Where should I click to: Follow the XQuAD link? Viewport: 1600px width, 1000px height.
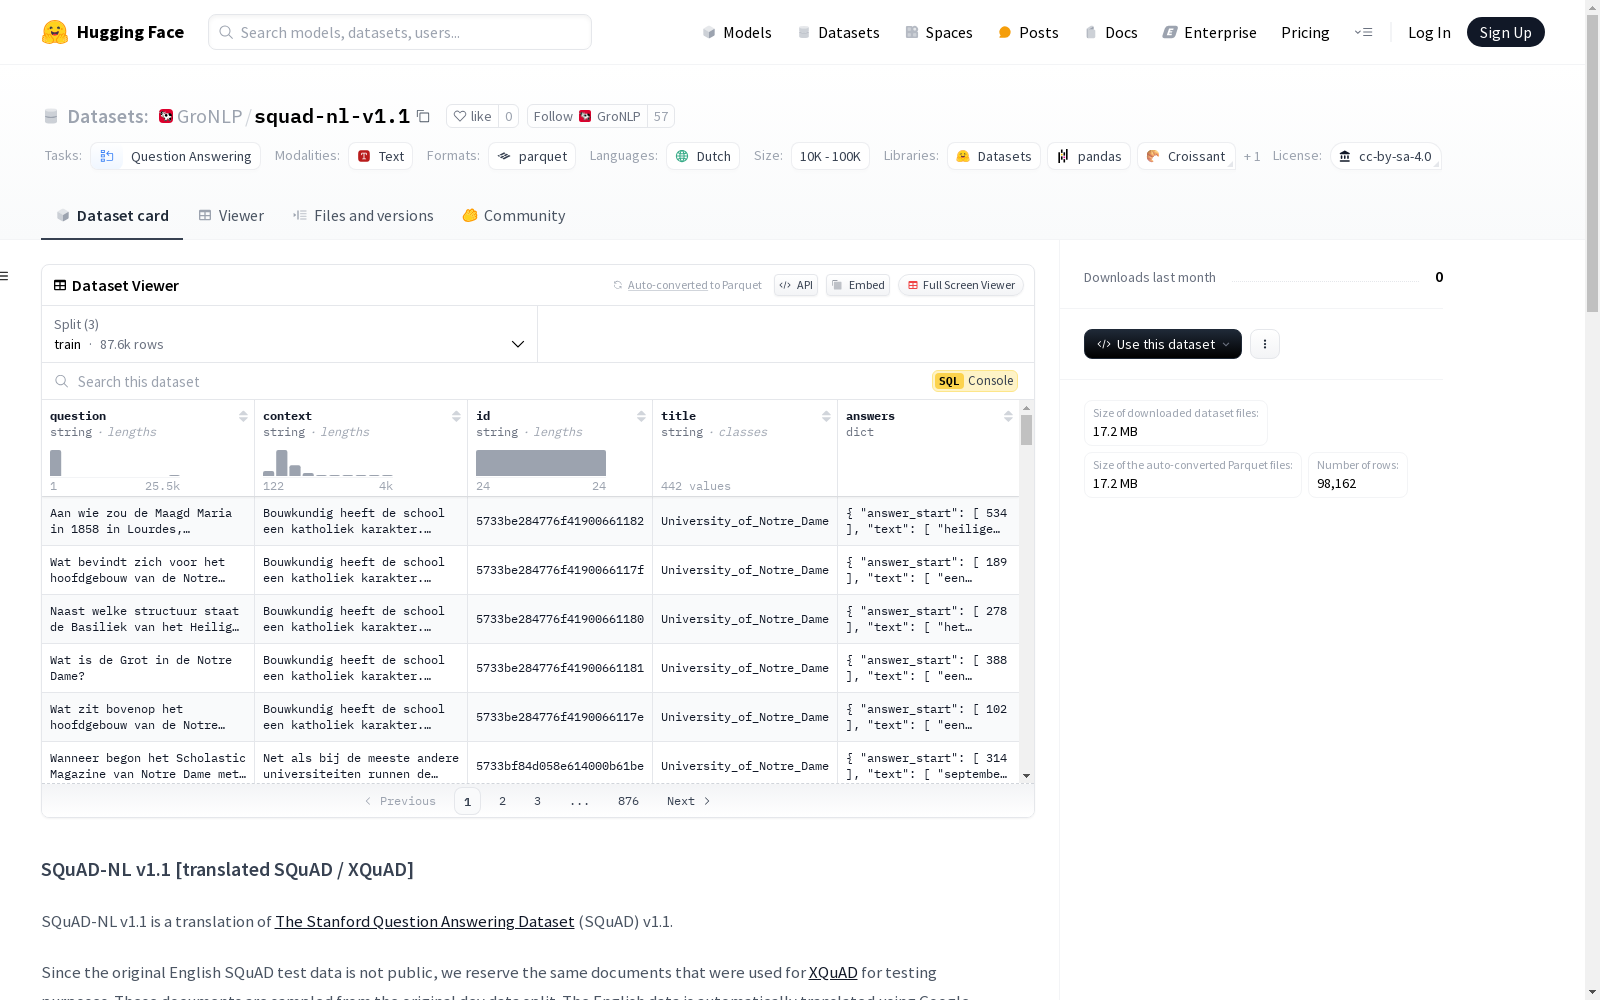(x=833, y=972)
